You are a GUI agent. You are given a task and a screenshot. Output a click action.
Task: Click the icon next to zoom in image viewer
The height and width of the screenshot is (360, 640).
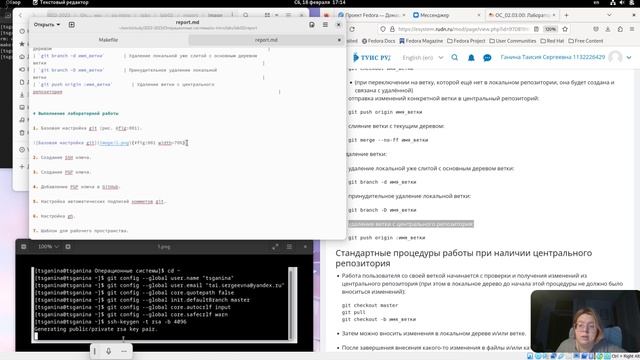click(68, 247)
